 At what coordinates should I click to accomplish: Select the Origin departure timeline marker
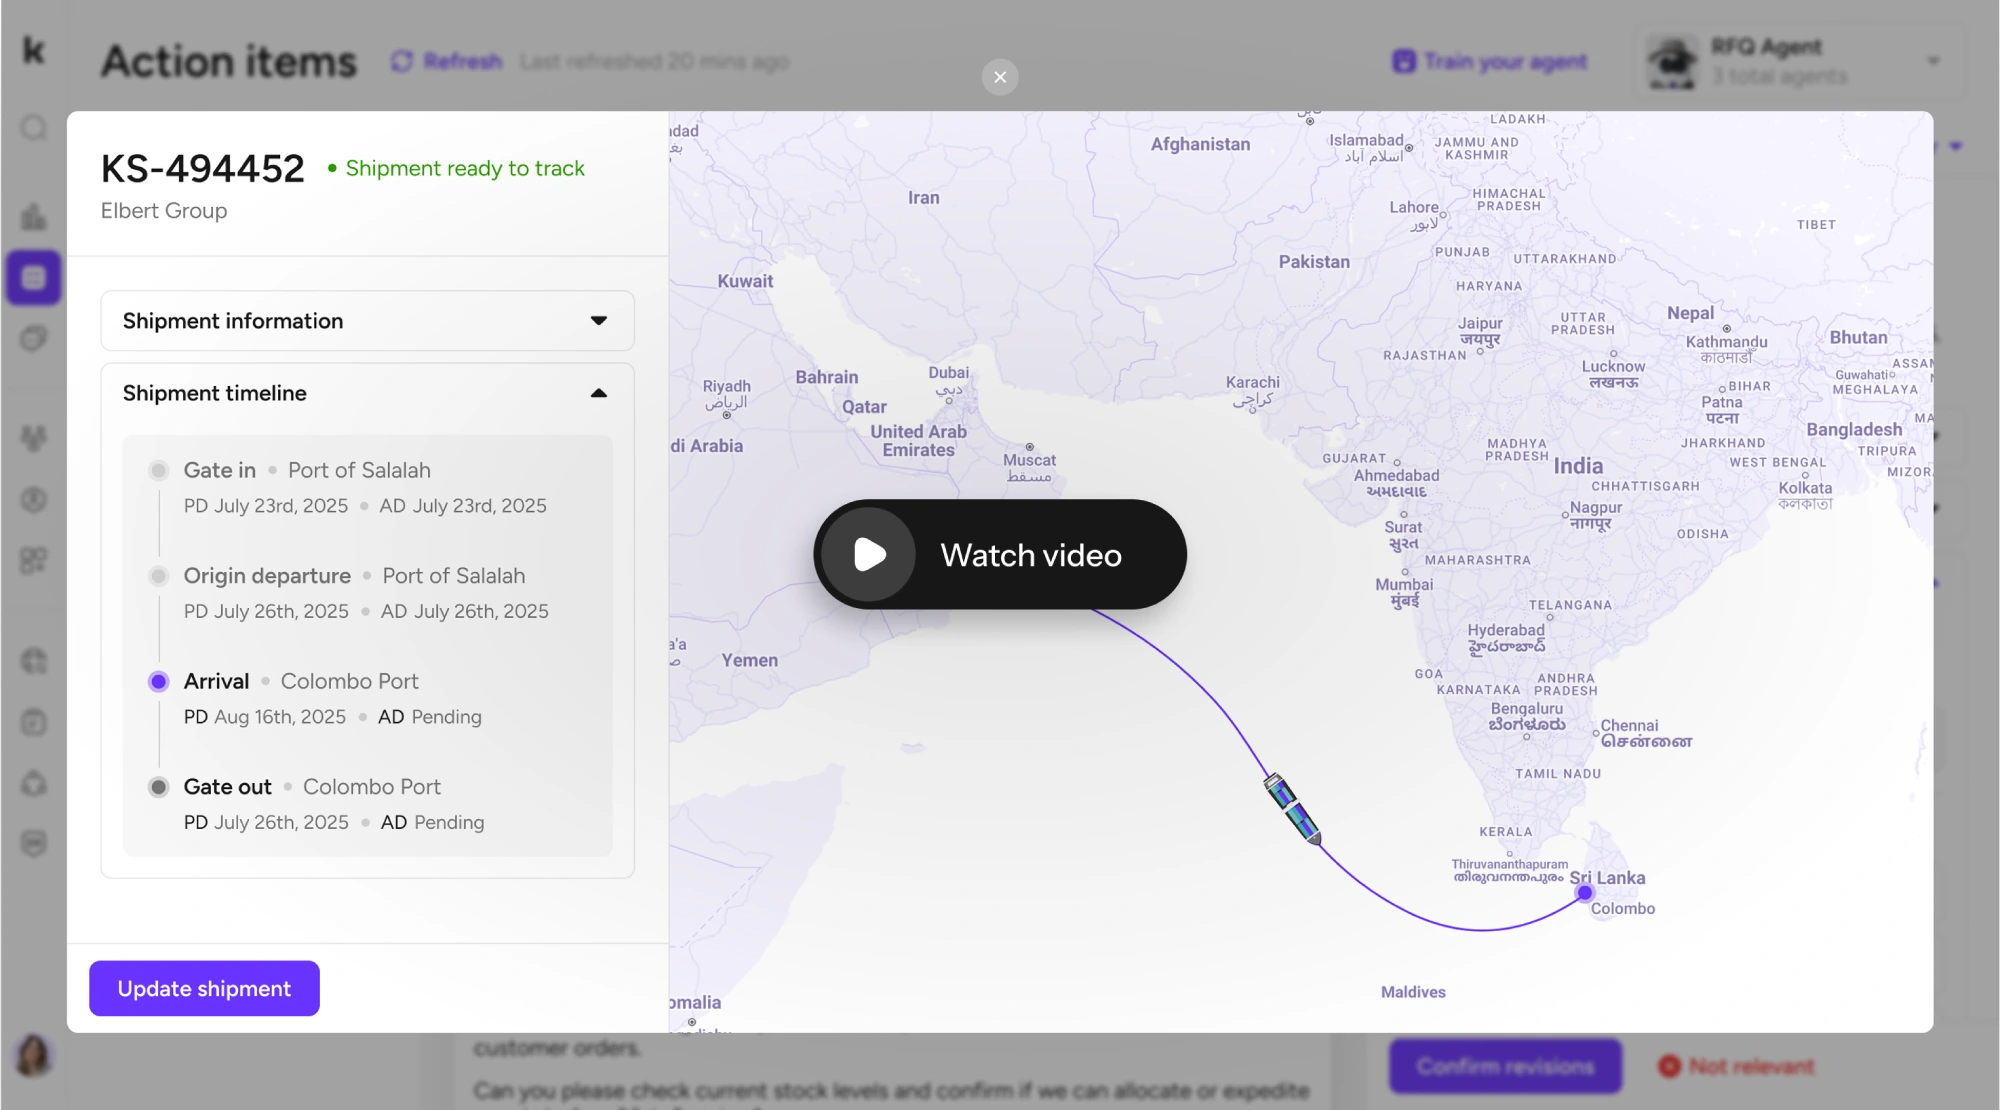pyautogui.click(x=158, y=576)
